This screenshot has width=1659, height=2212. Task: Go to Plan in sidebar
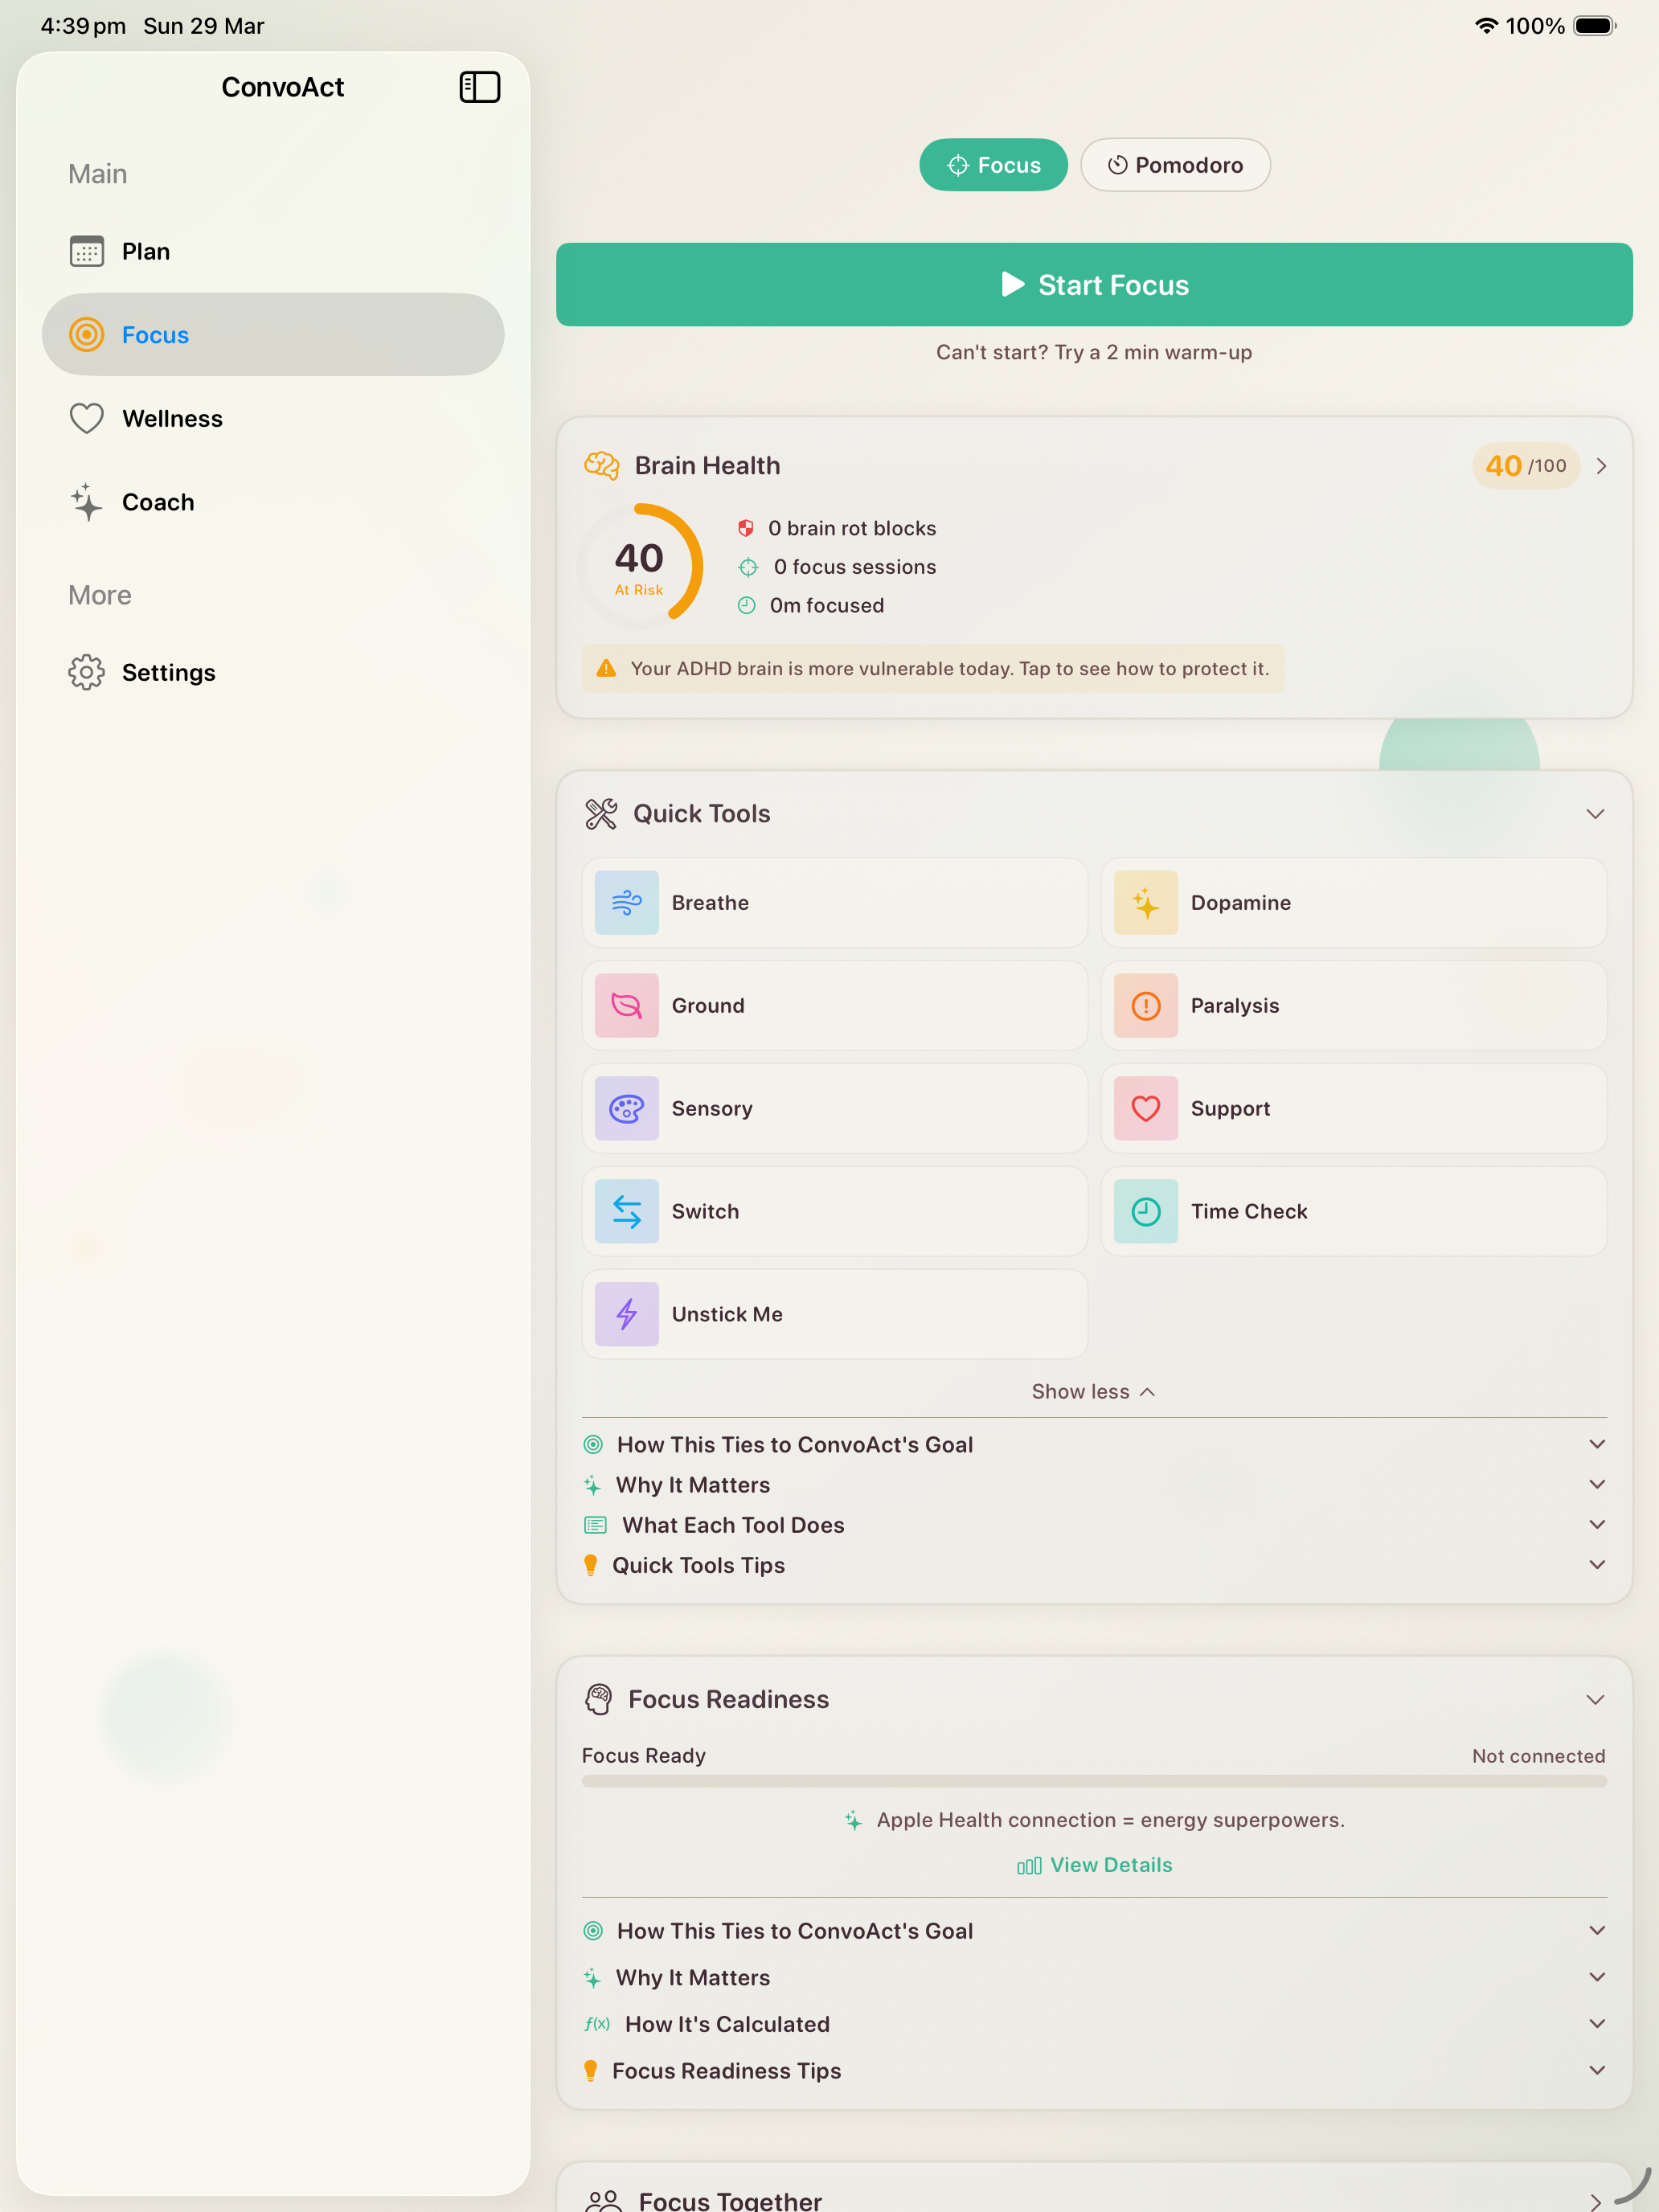(x=272, y=251)
